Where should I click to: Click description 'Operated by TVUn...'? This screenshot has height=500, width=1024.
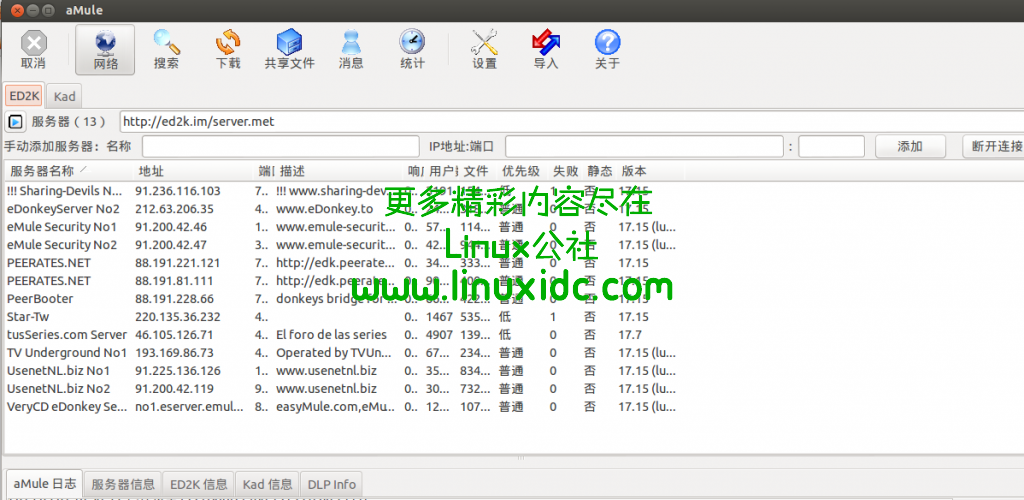tap(334, 352)
